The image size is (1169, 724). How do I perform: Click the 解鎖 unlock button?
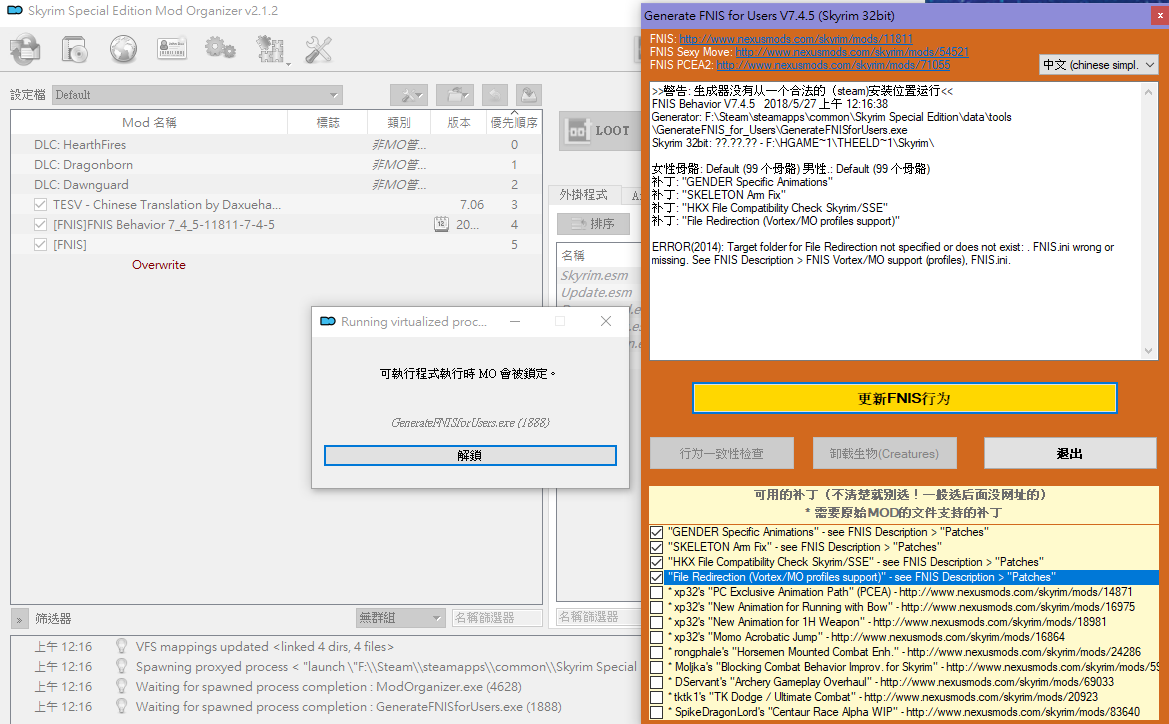470,456
